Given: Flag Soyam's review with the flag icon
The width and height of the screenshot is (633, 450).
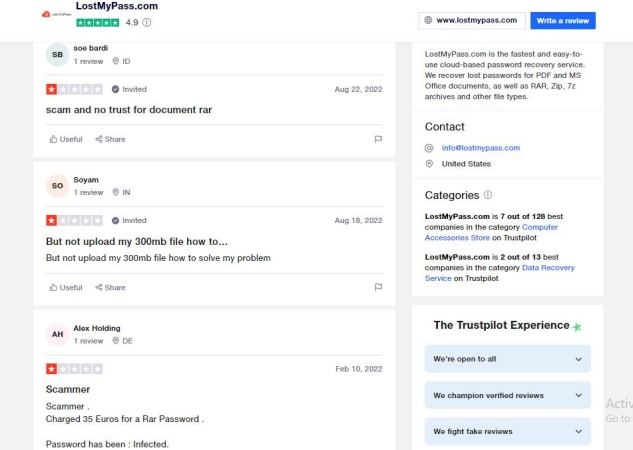Looking at the screenshot, I should click(378, 287).
